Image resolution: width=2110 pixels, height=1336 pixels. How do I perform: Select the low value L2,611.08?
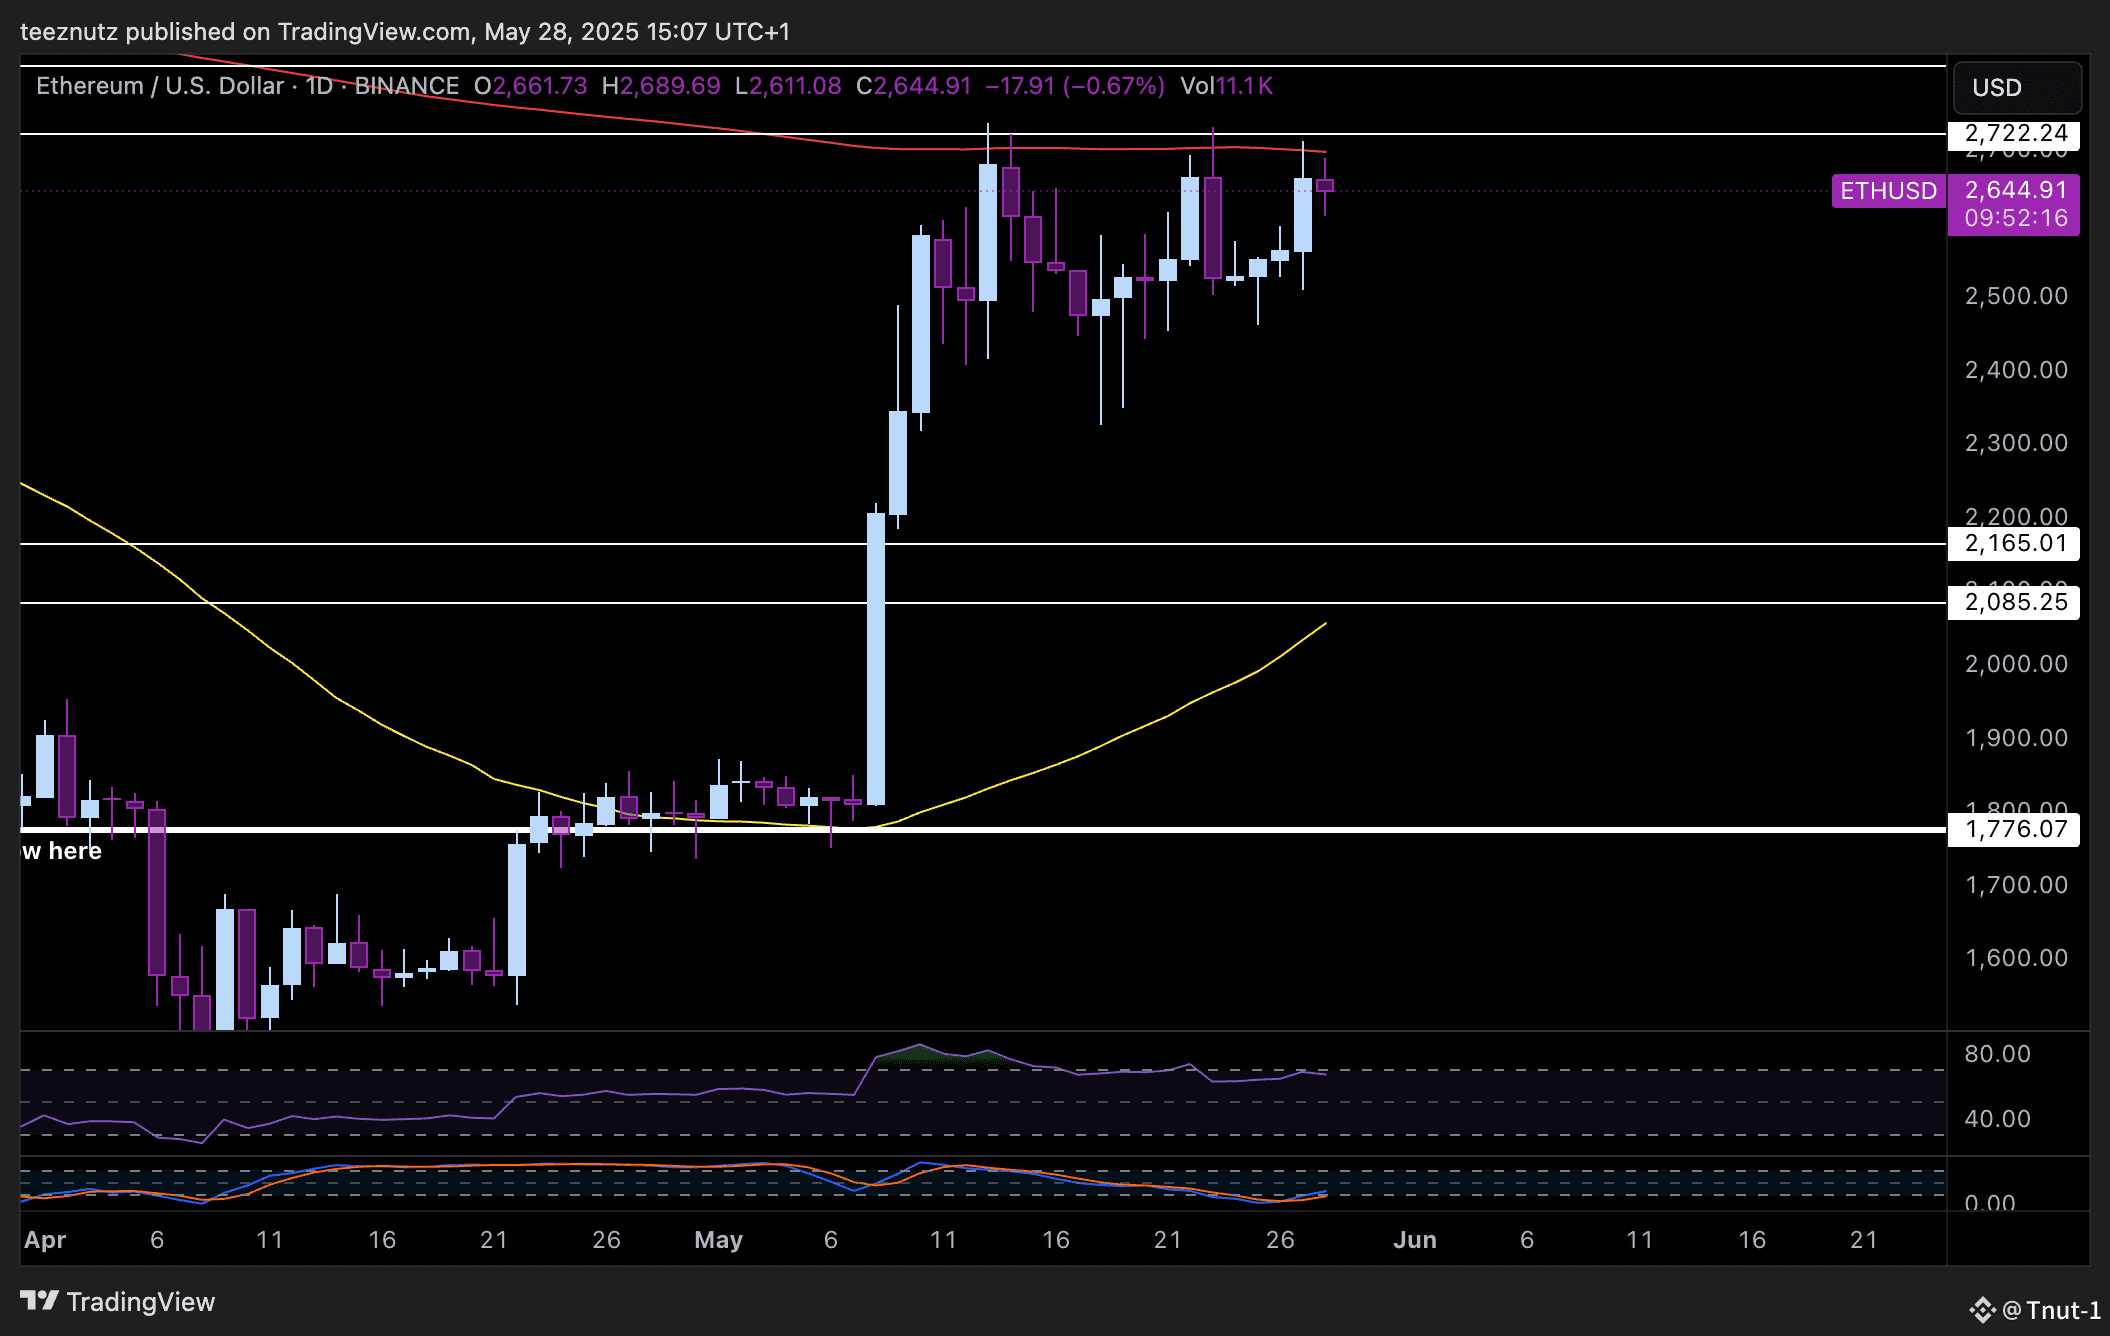tap(788, 86)
